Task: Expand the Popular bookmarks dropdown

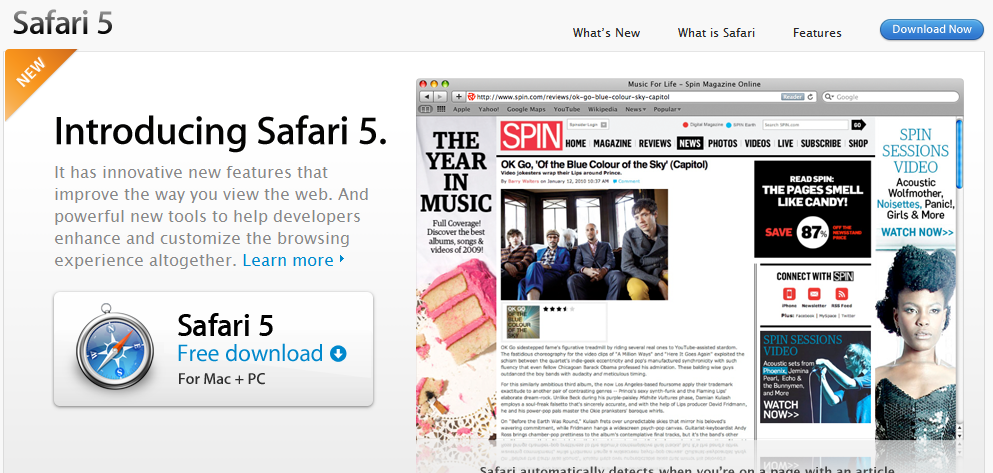Action: click(x=667, y=109)
